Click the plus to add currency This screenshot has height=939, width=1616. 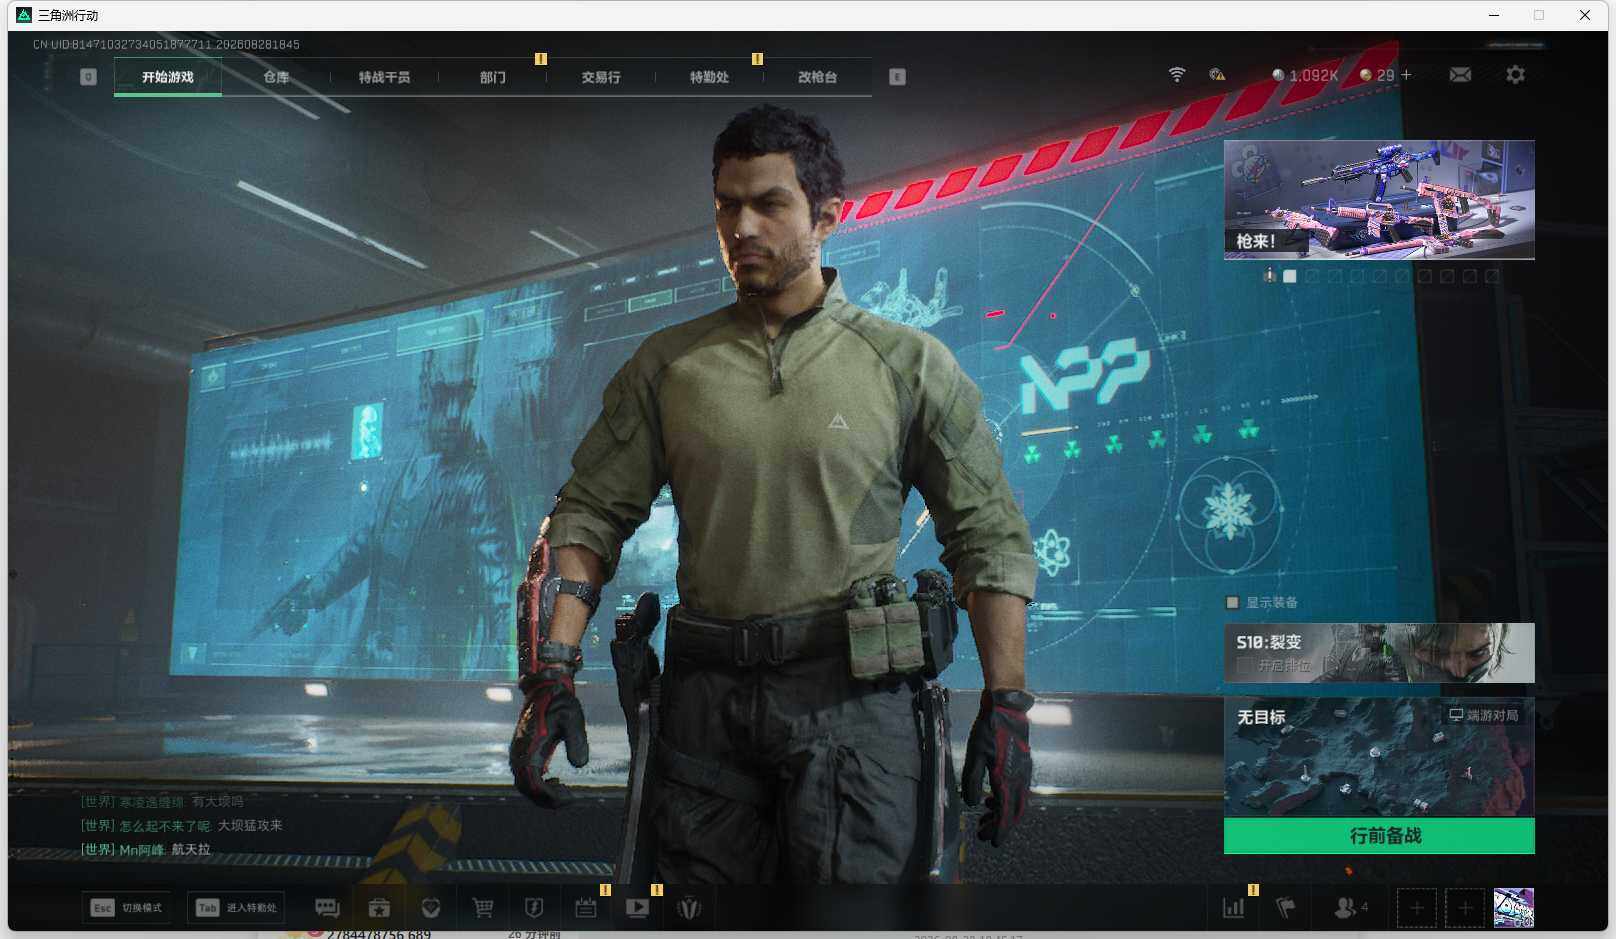[1406, 75]
